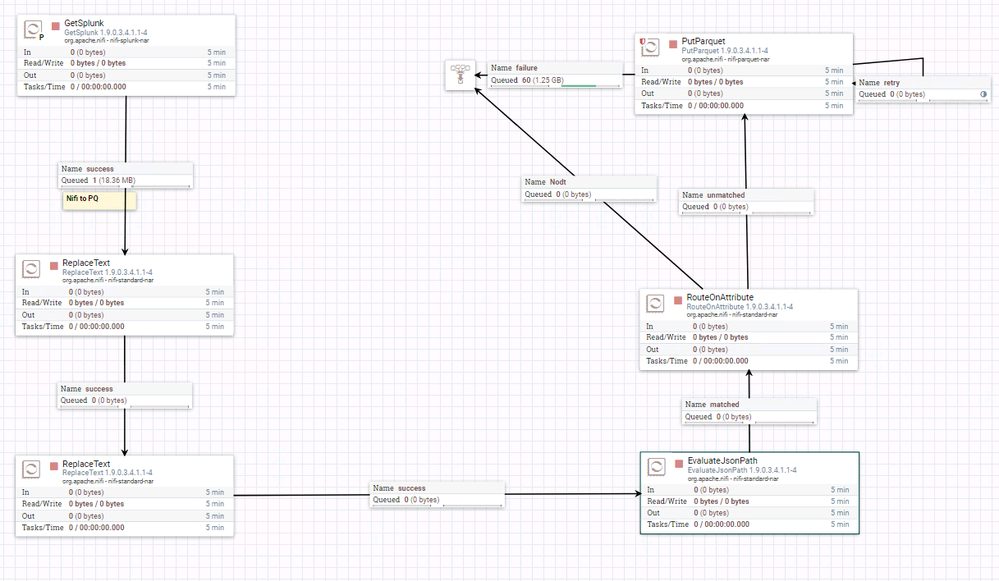999x581 pixels.
Task: Click the red warning indicator on PutParquet
Action: coord(641,42)
